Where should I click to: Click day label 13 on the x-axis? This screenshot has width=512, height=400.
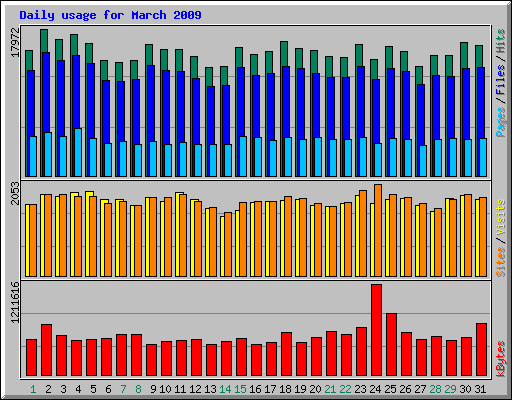point(210,389)
